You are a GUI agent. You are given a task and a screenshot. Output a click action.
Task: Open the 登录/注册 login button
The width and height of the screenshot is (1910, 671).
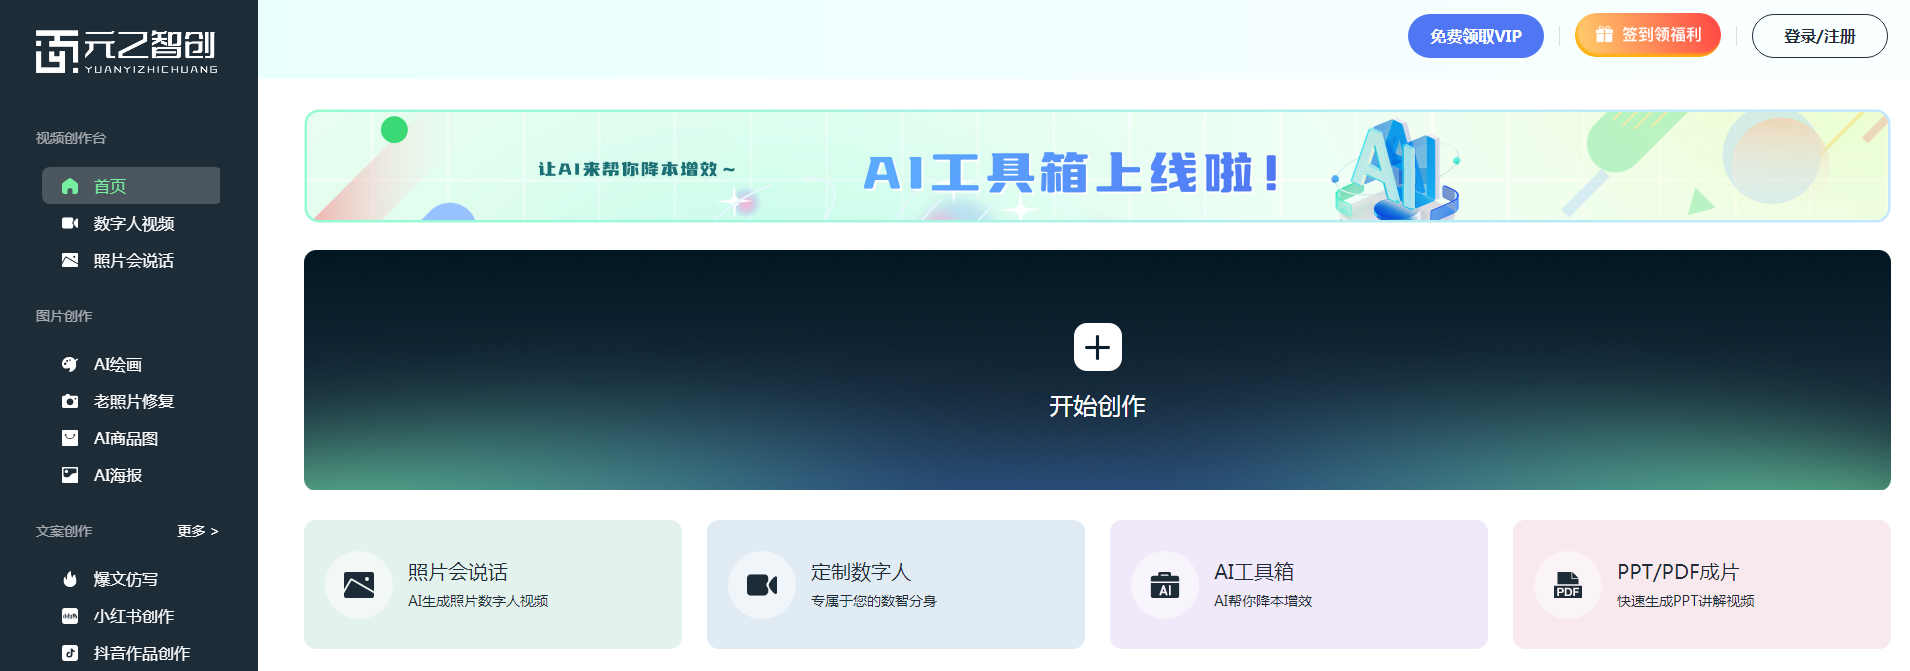[x=1820, y=36]
